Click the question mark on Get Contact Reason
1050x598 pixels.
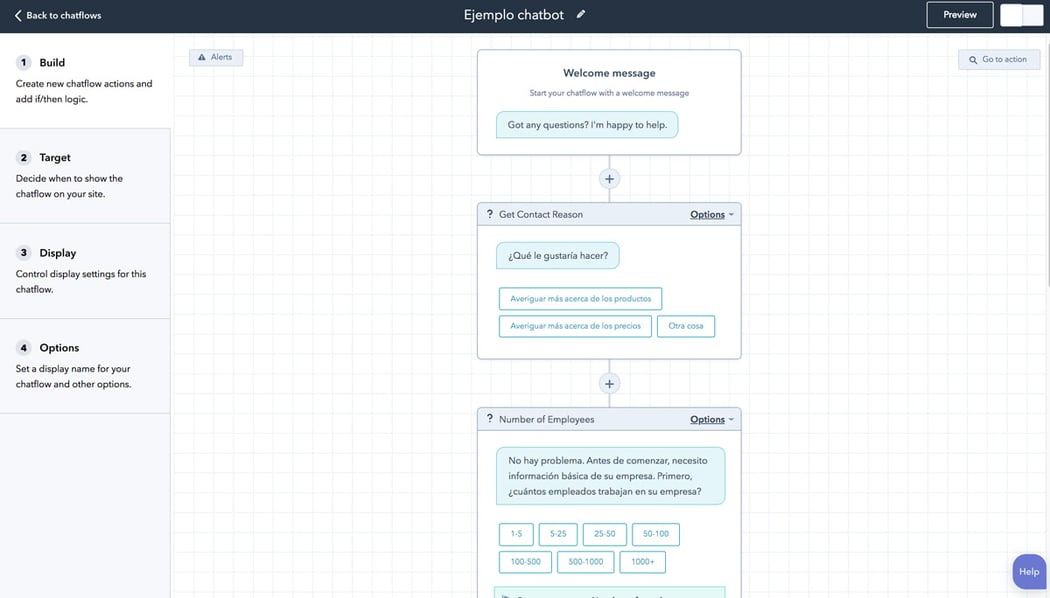click(x=489, y=213)
